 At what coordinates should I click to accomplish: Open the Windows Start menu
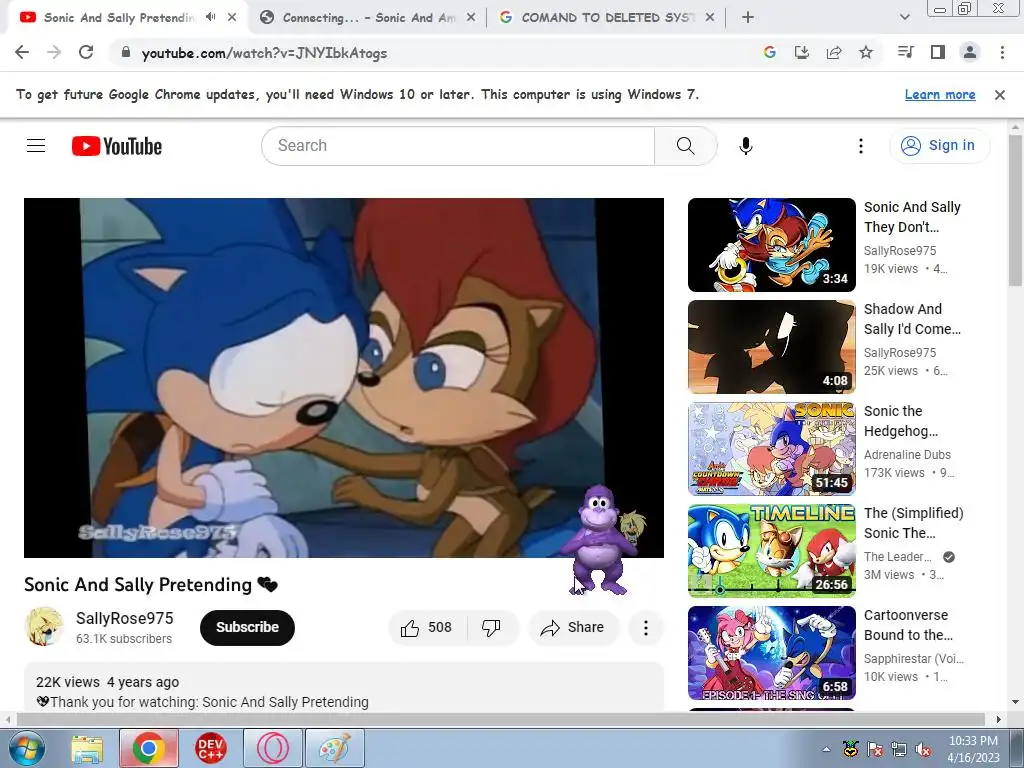[26, 748]
